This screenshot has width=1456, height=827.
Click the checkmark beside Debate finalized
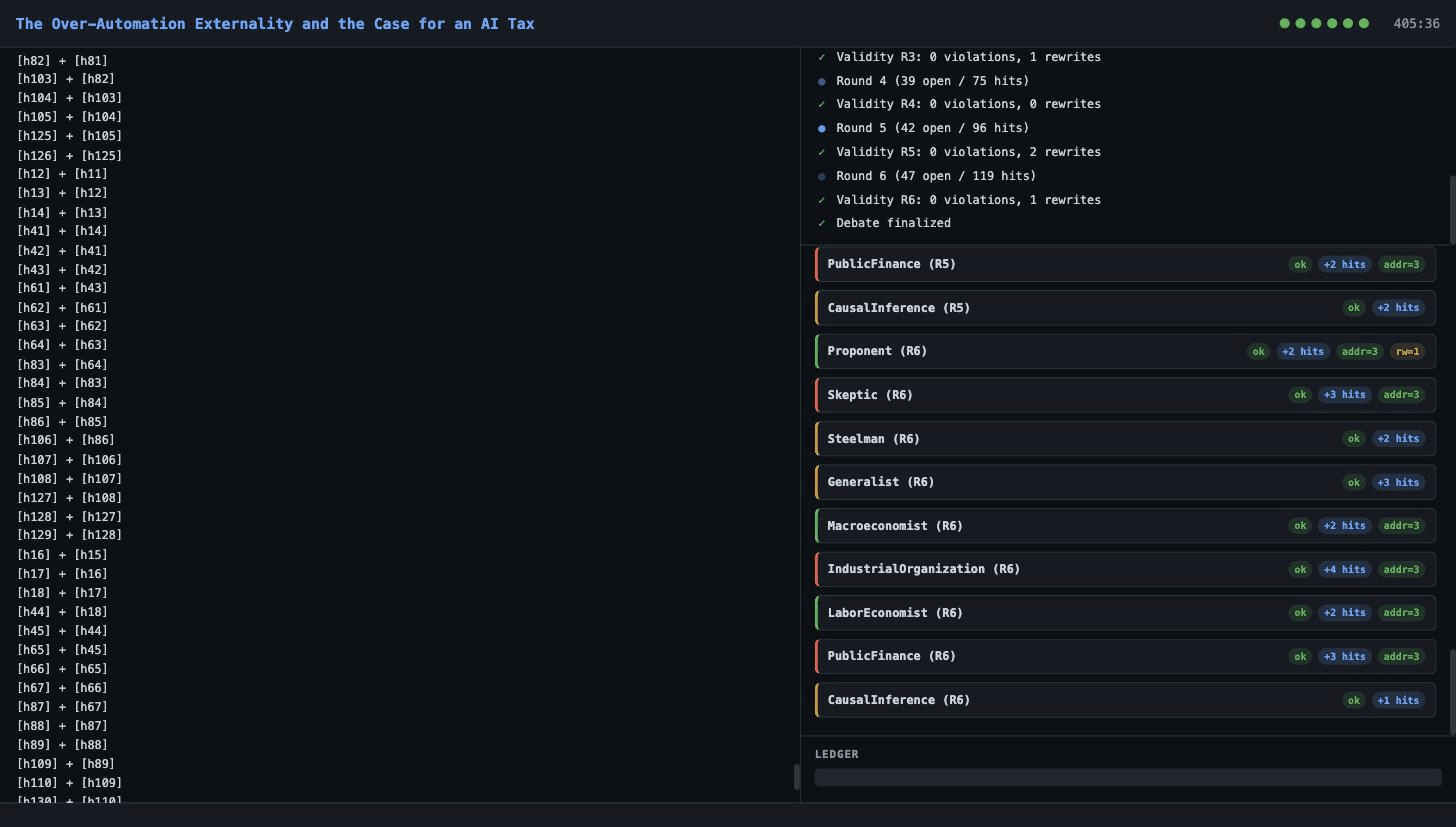(x=821, y=223)
